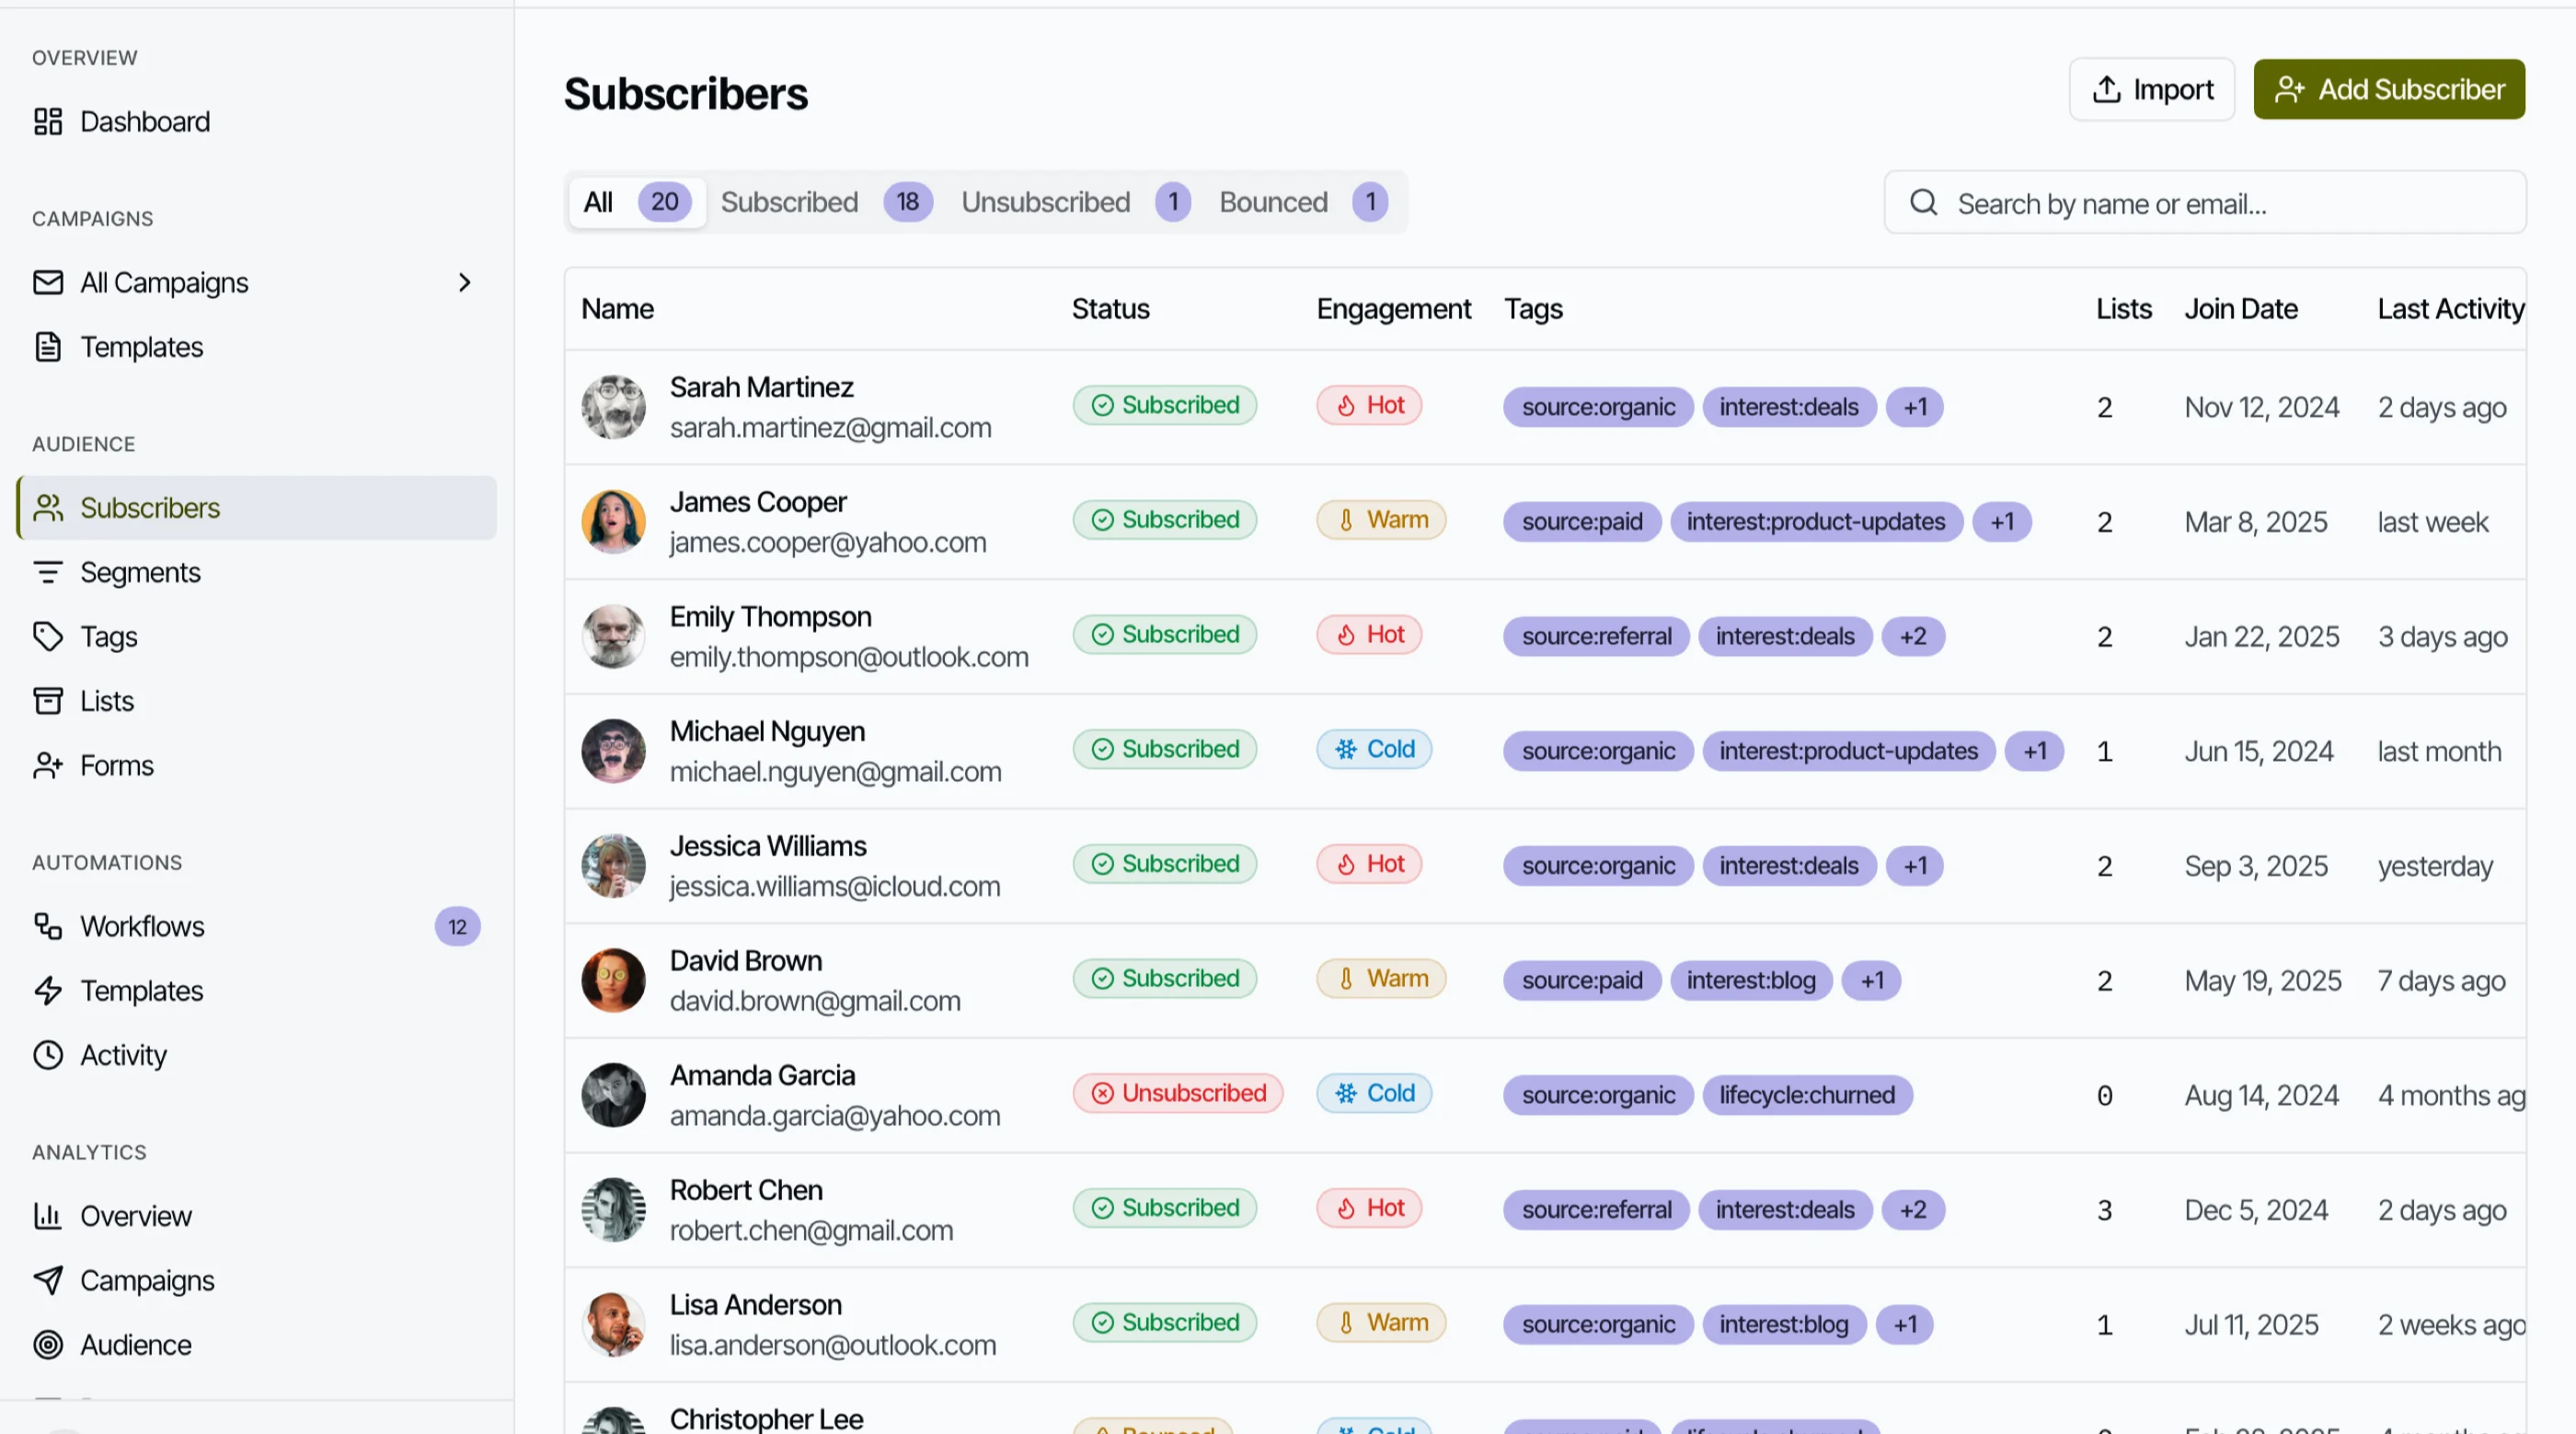This screenshot has width=2576, height=1434.
Task: Click the Workflows icon
Action: [x=48, y=927]
